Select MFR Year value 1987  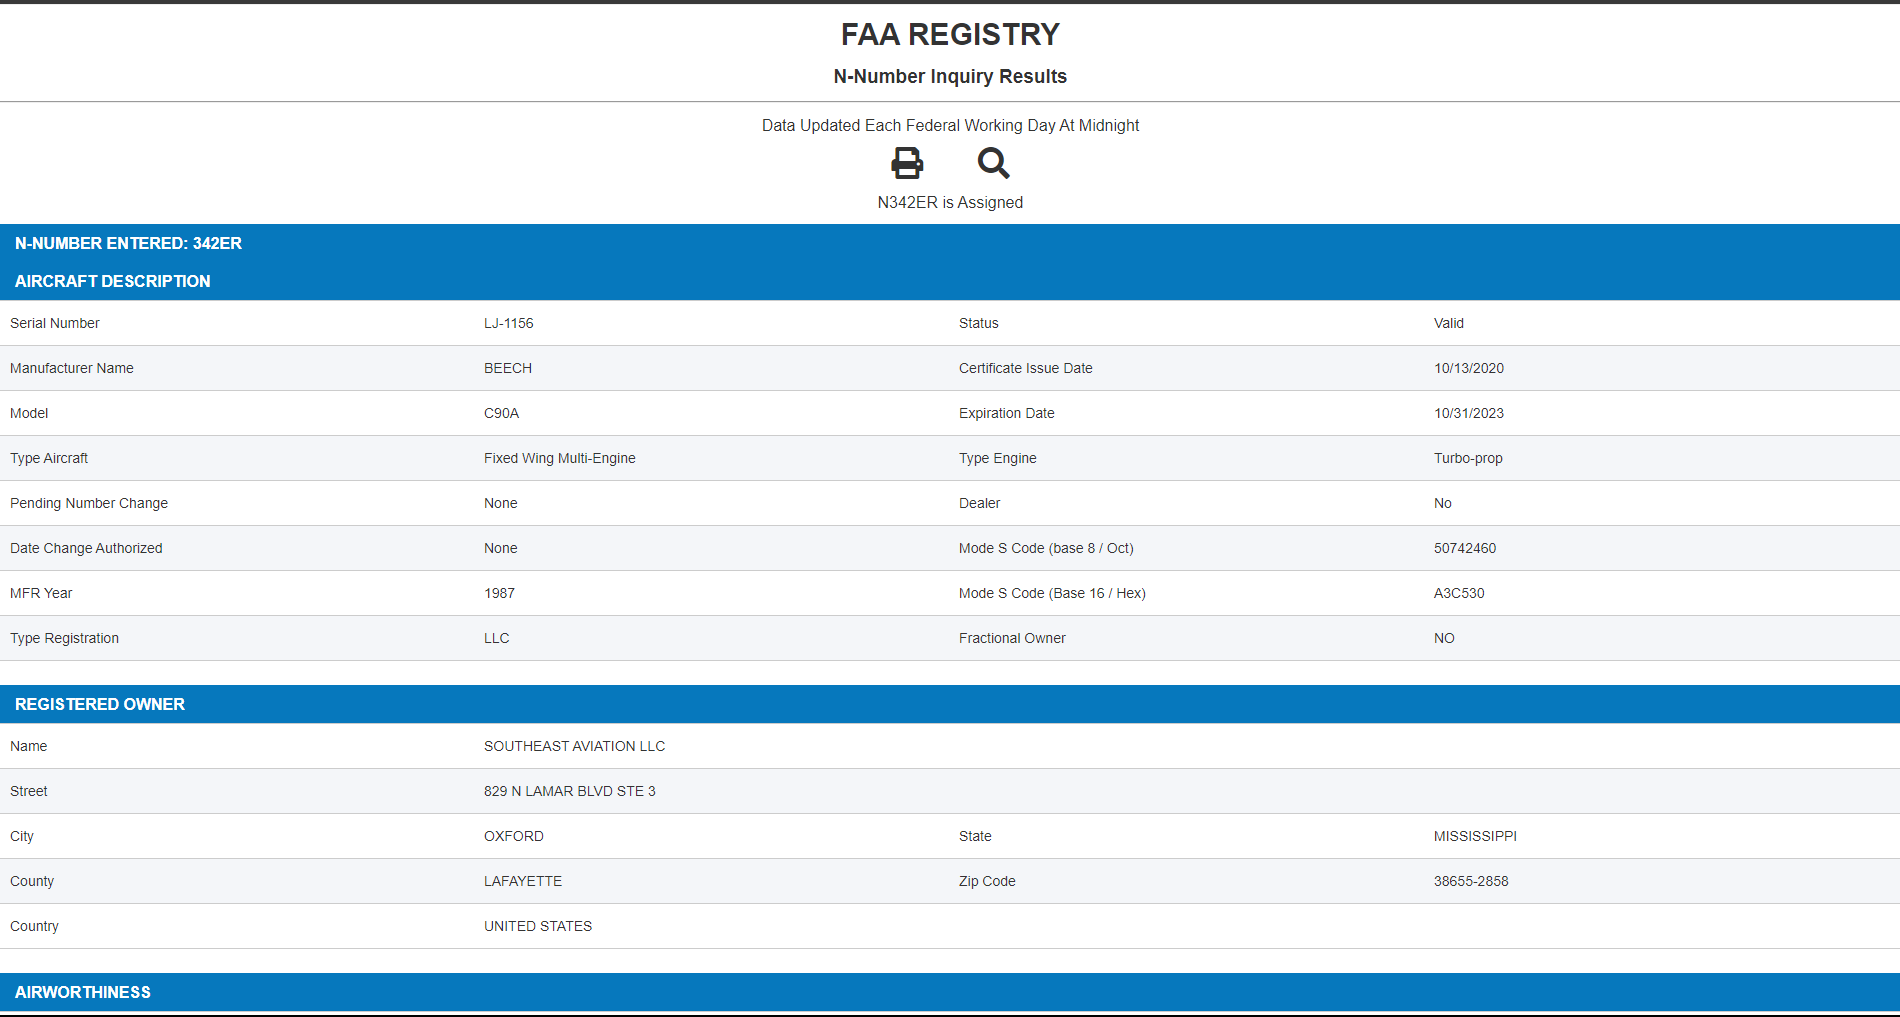pyautogui.click(x=500, y=593)
